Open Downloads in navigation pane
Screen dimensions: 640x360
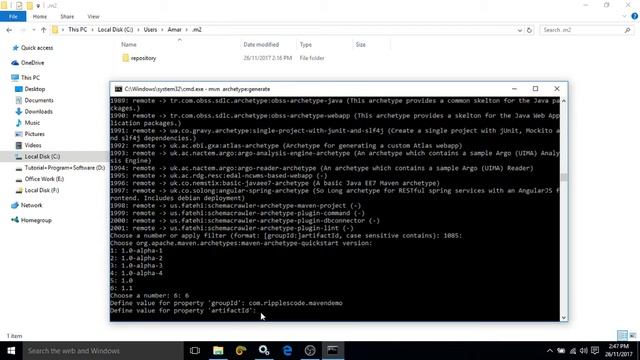tap(38, 111)
